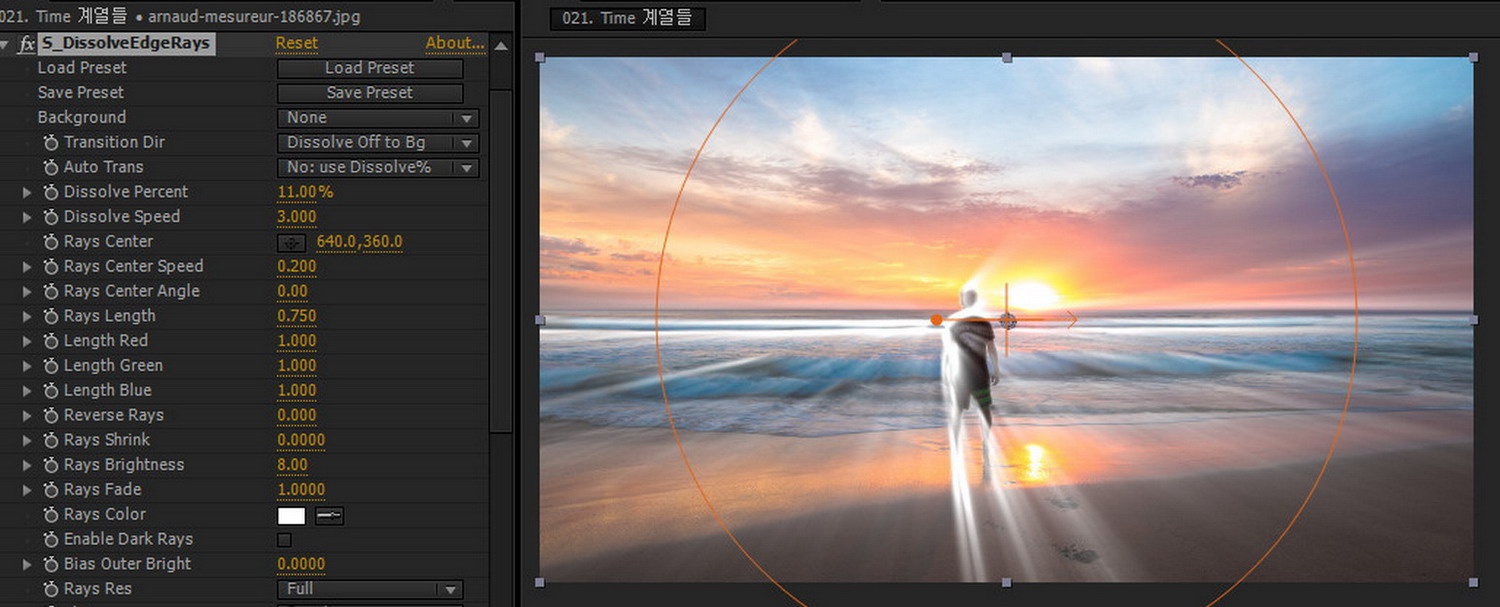Toggle the Length Red stopwatch

[x=50, y=341]
